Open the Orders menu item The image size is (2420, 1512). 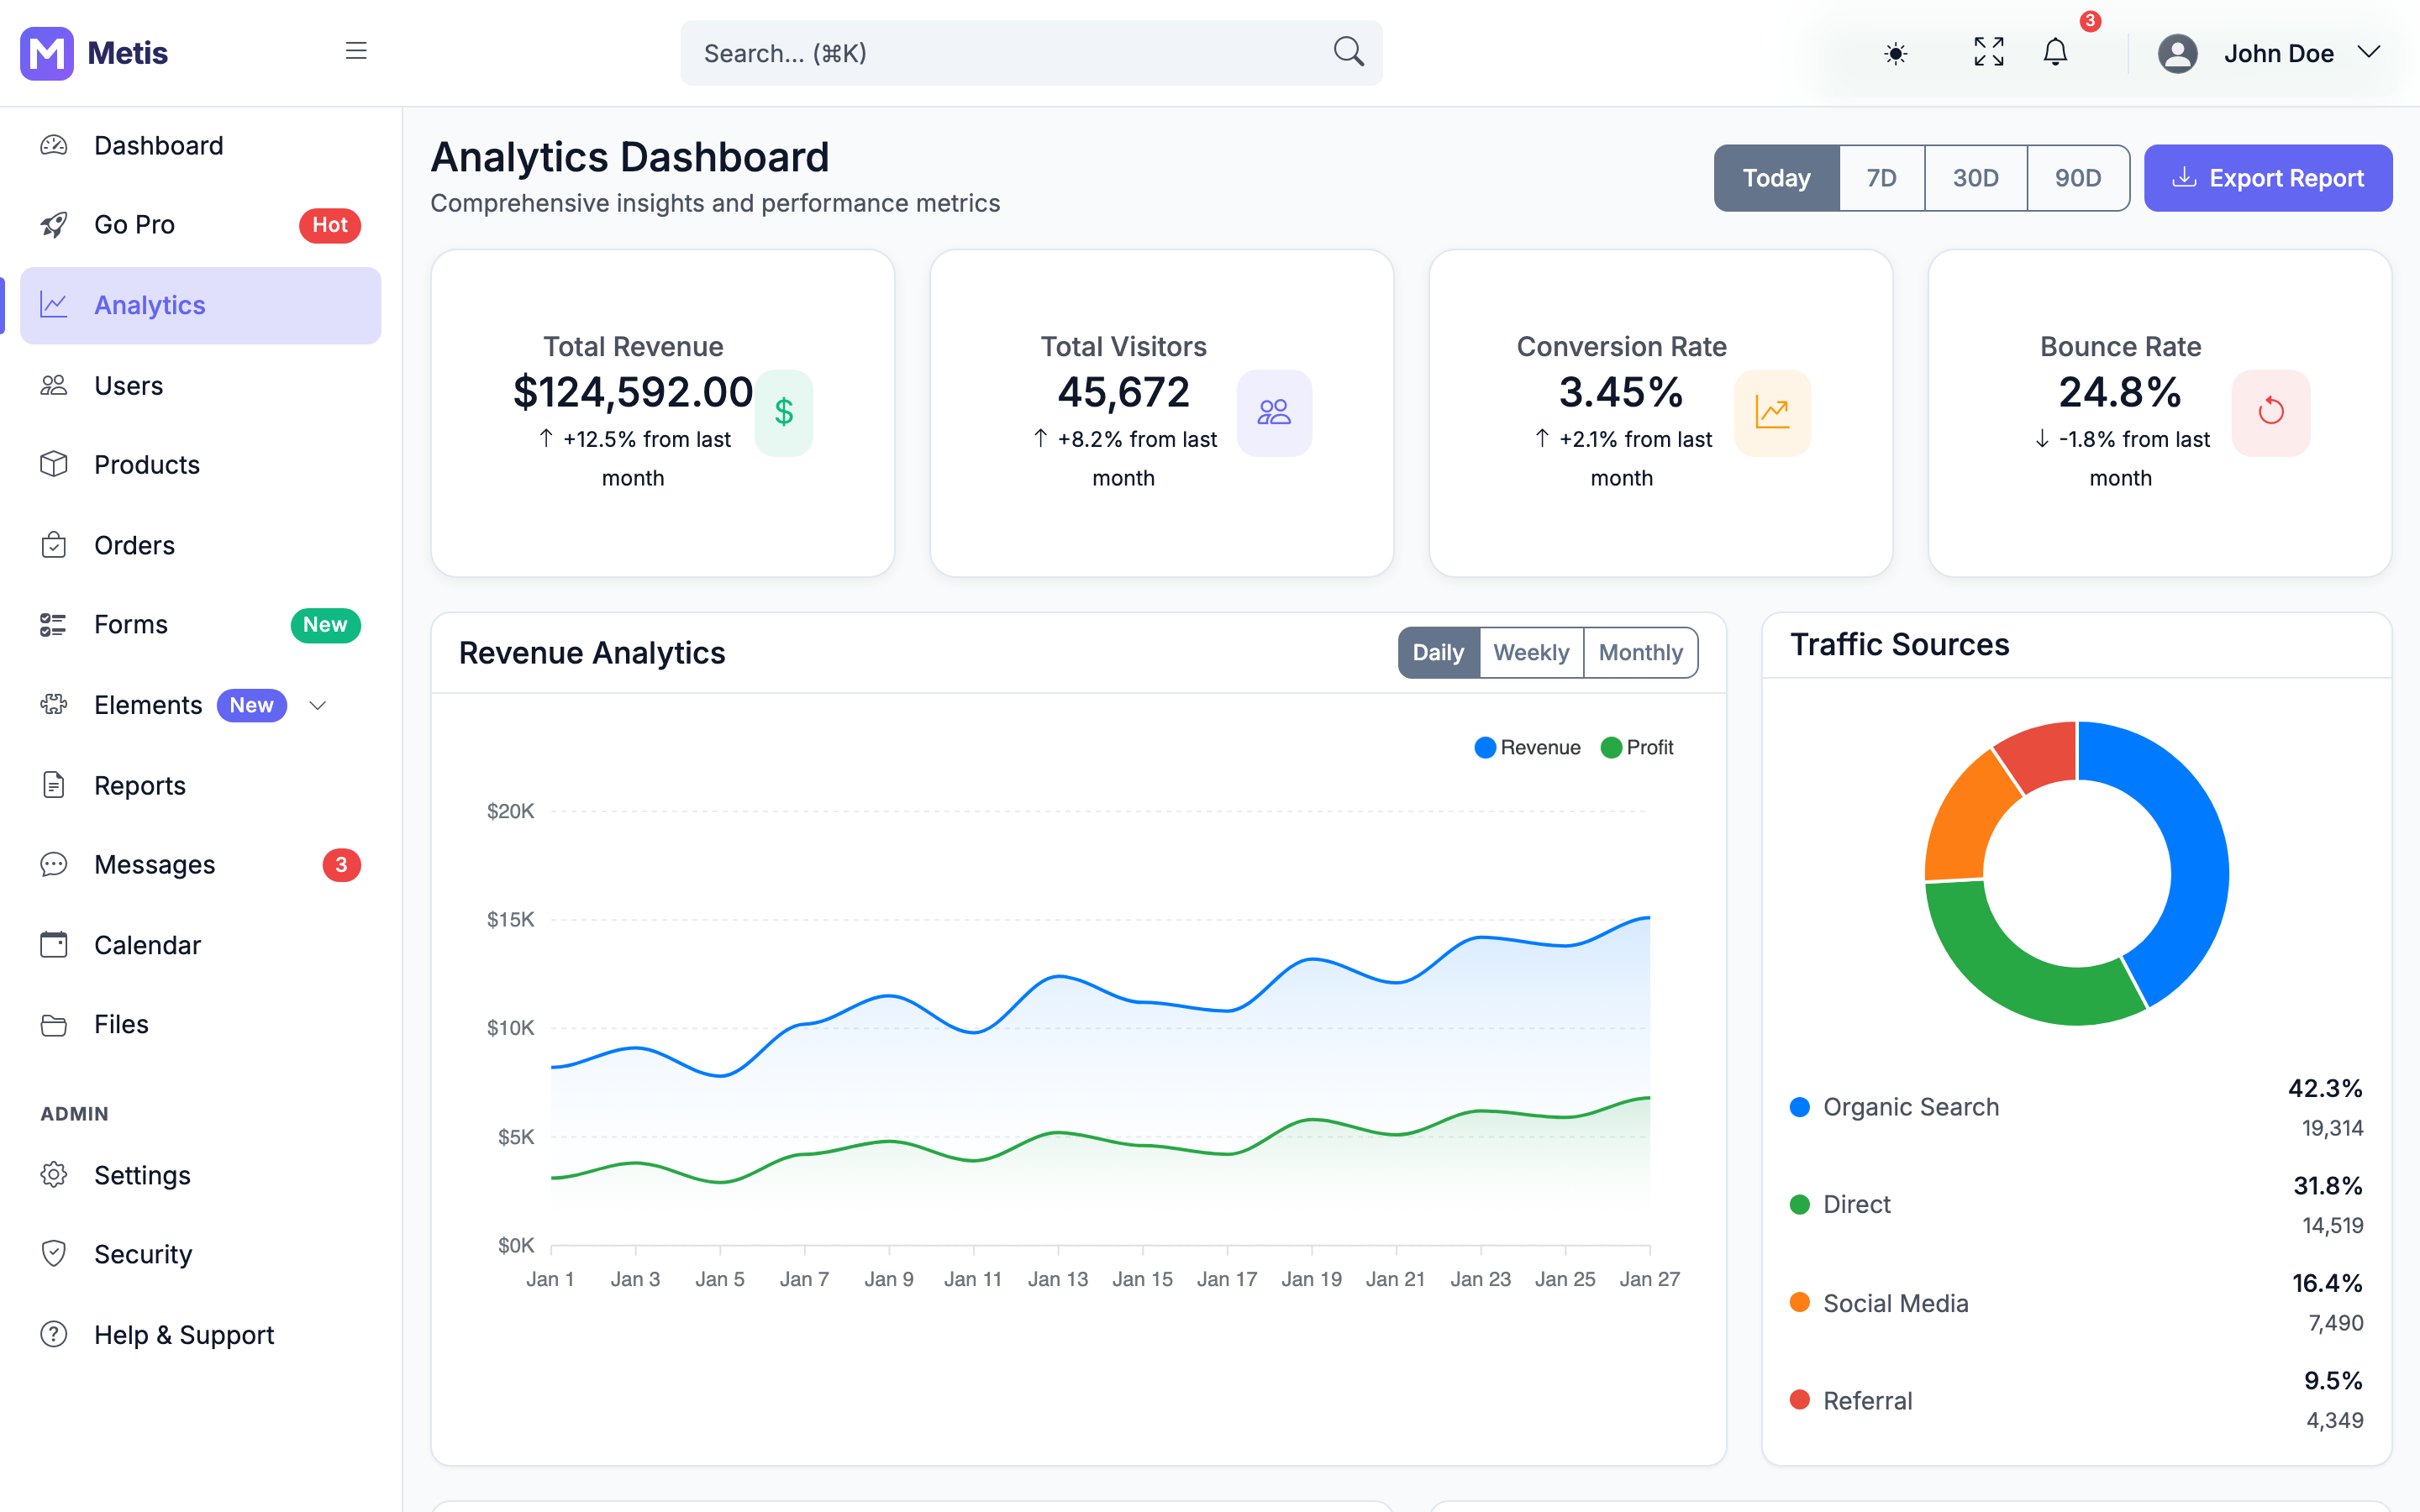pyautogui.click(x=200, y=545)
